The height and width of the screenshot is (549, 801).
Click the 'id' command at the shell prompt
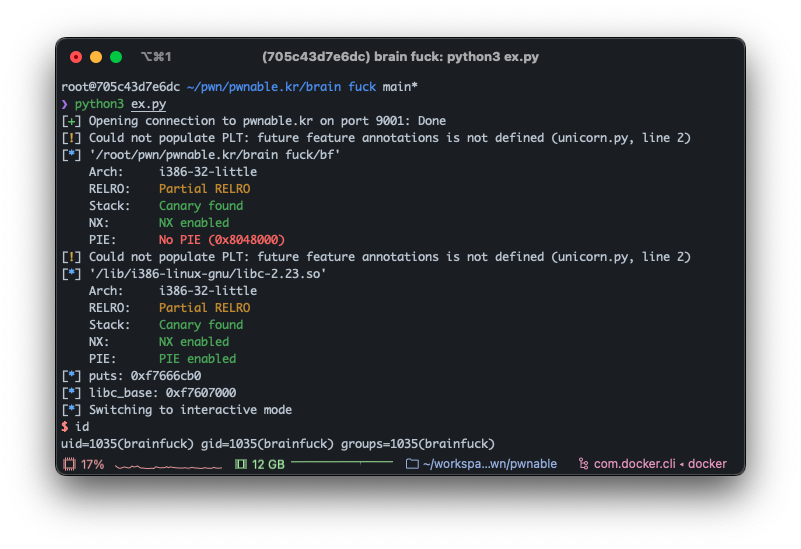[82, 427]
